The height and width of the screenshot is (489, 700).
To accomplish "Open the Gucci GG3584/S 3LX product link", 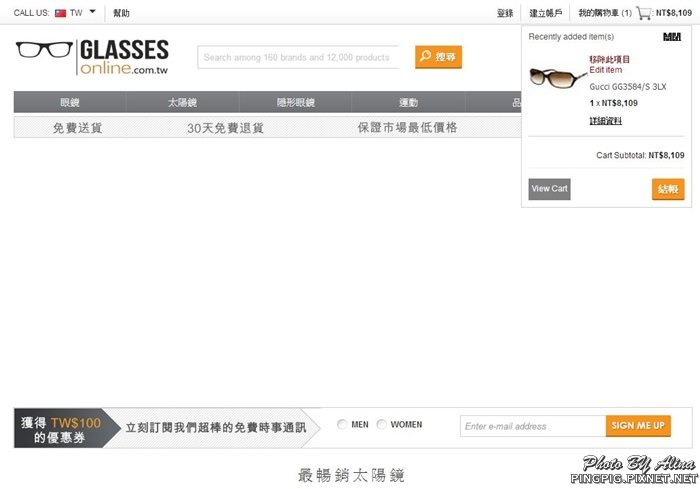I will pyautogui.click(x=628, y=87).
